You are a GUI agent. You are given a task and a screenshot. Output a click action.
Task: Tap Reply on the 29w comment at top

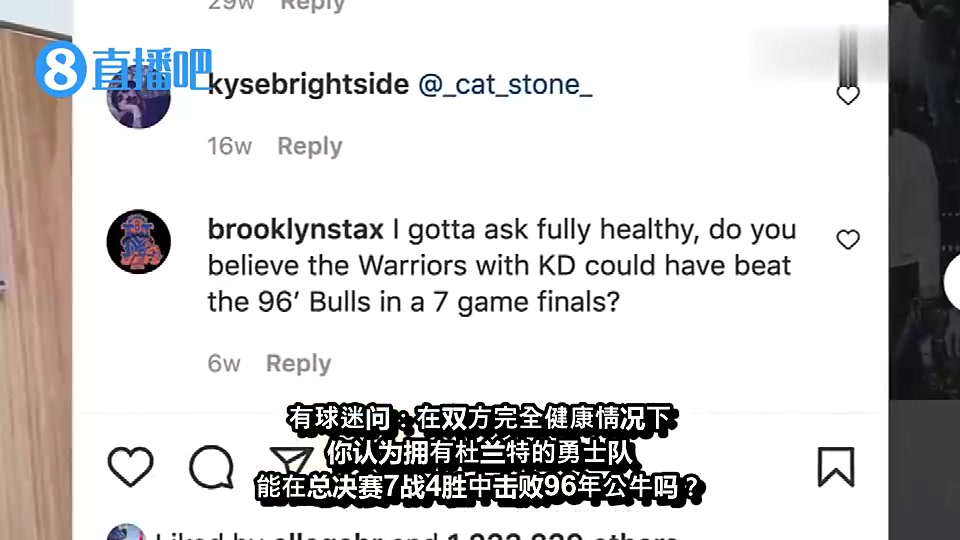(x=312, y=6)
